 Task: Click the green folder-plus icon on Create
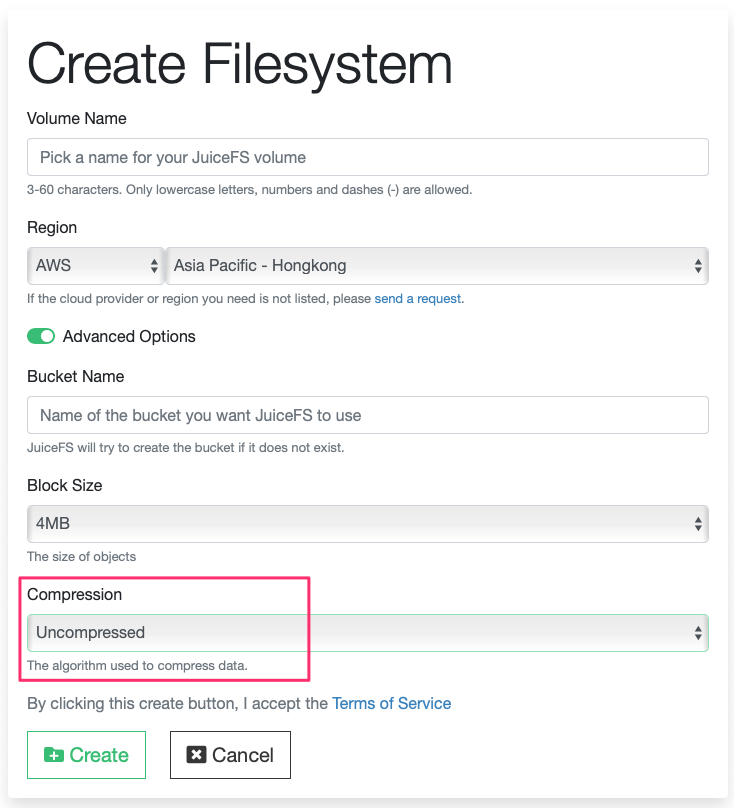pyautogui.click(x=54, y=755)
